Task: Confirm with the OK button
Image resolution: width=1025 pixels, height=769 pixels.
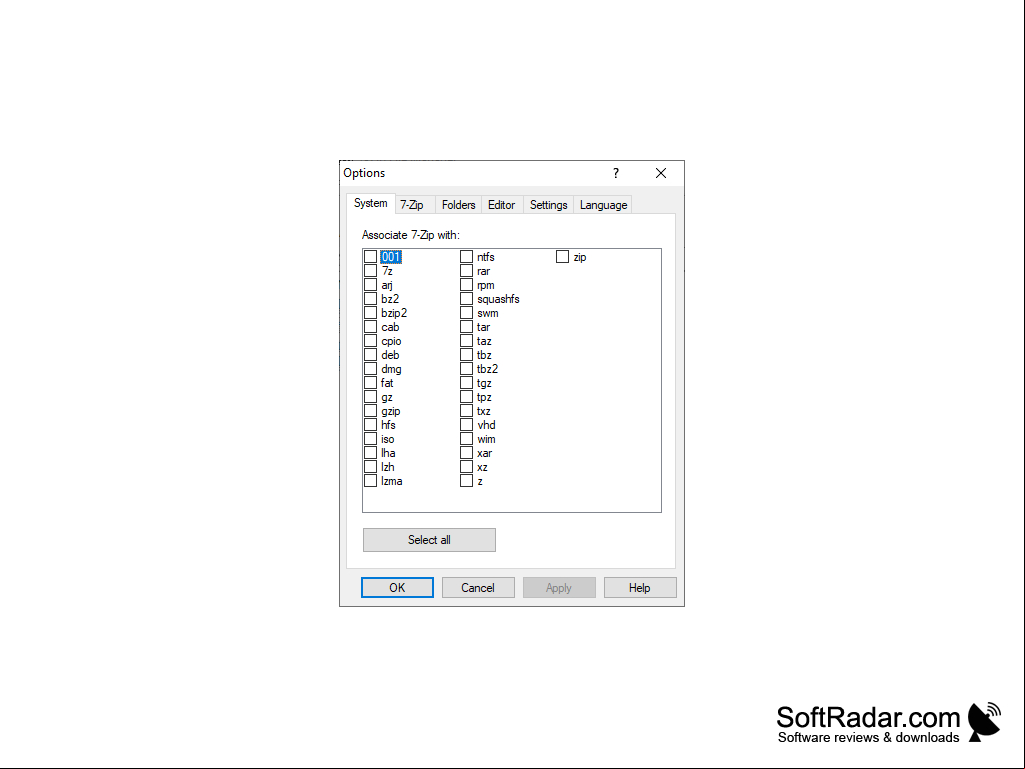Action: pyautogui.click(x=397, y=588)
